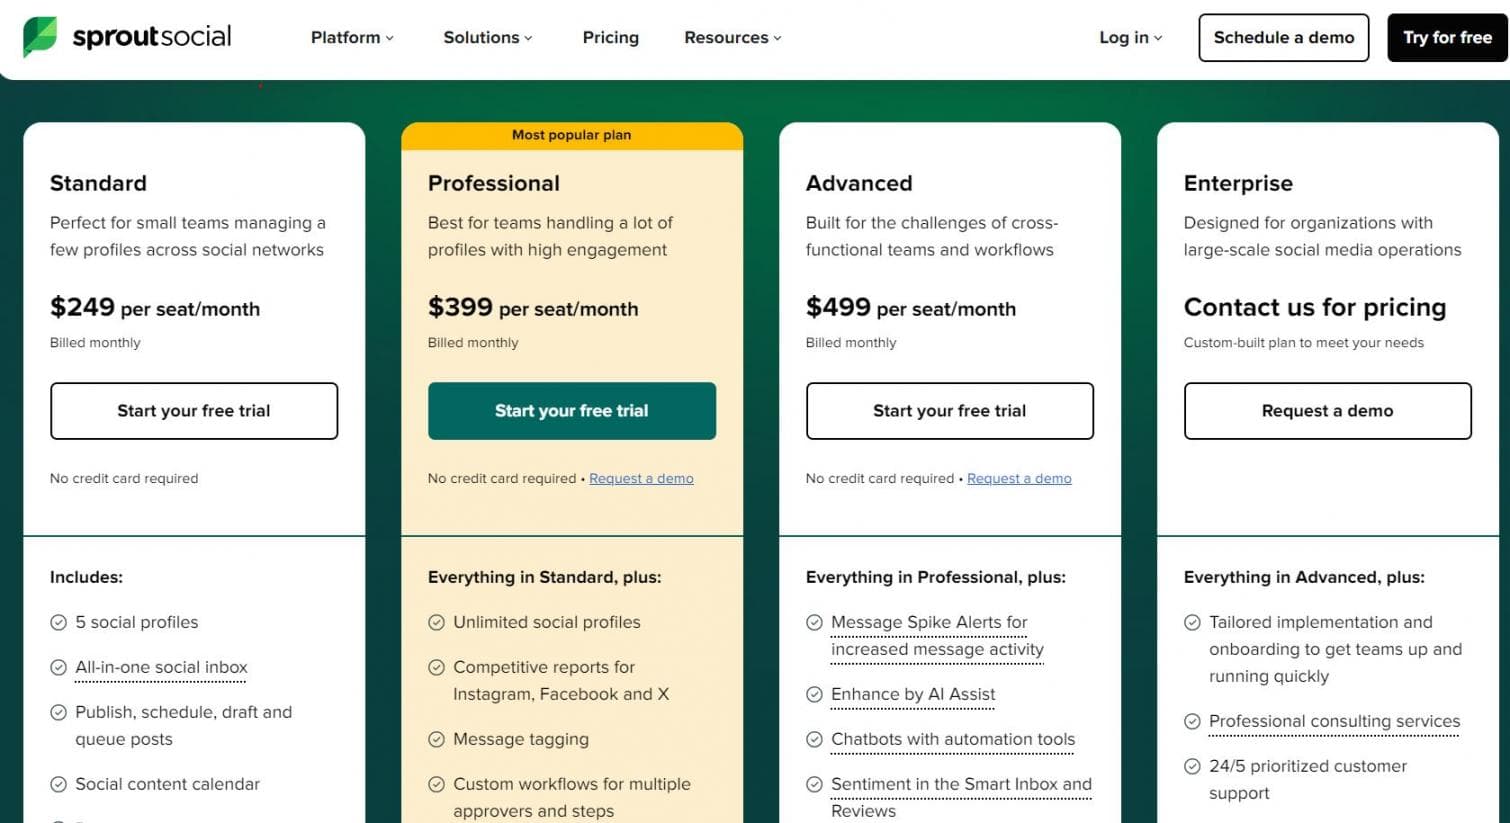Open the All-in-one social inbox tooltip term
Viewport: 1510px width, 823px height.
[x=161, y=668]
